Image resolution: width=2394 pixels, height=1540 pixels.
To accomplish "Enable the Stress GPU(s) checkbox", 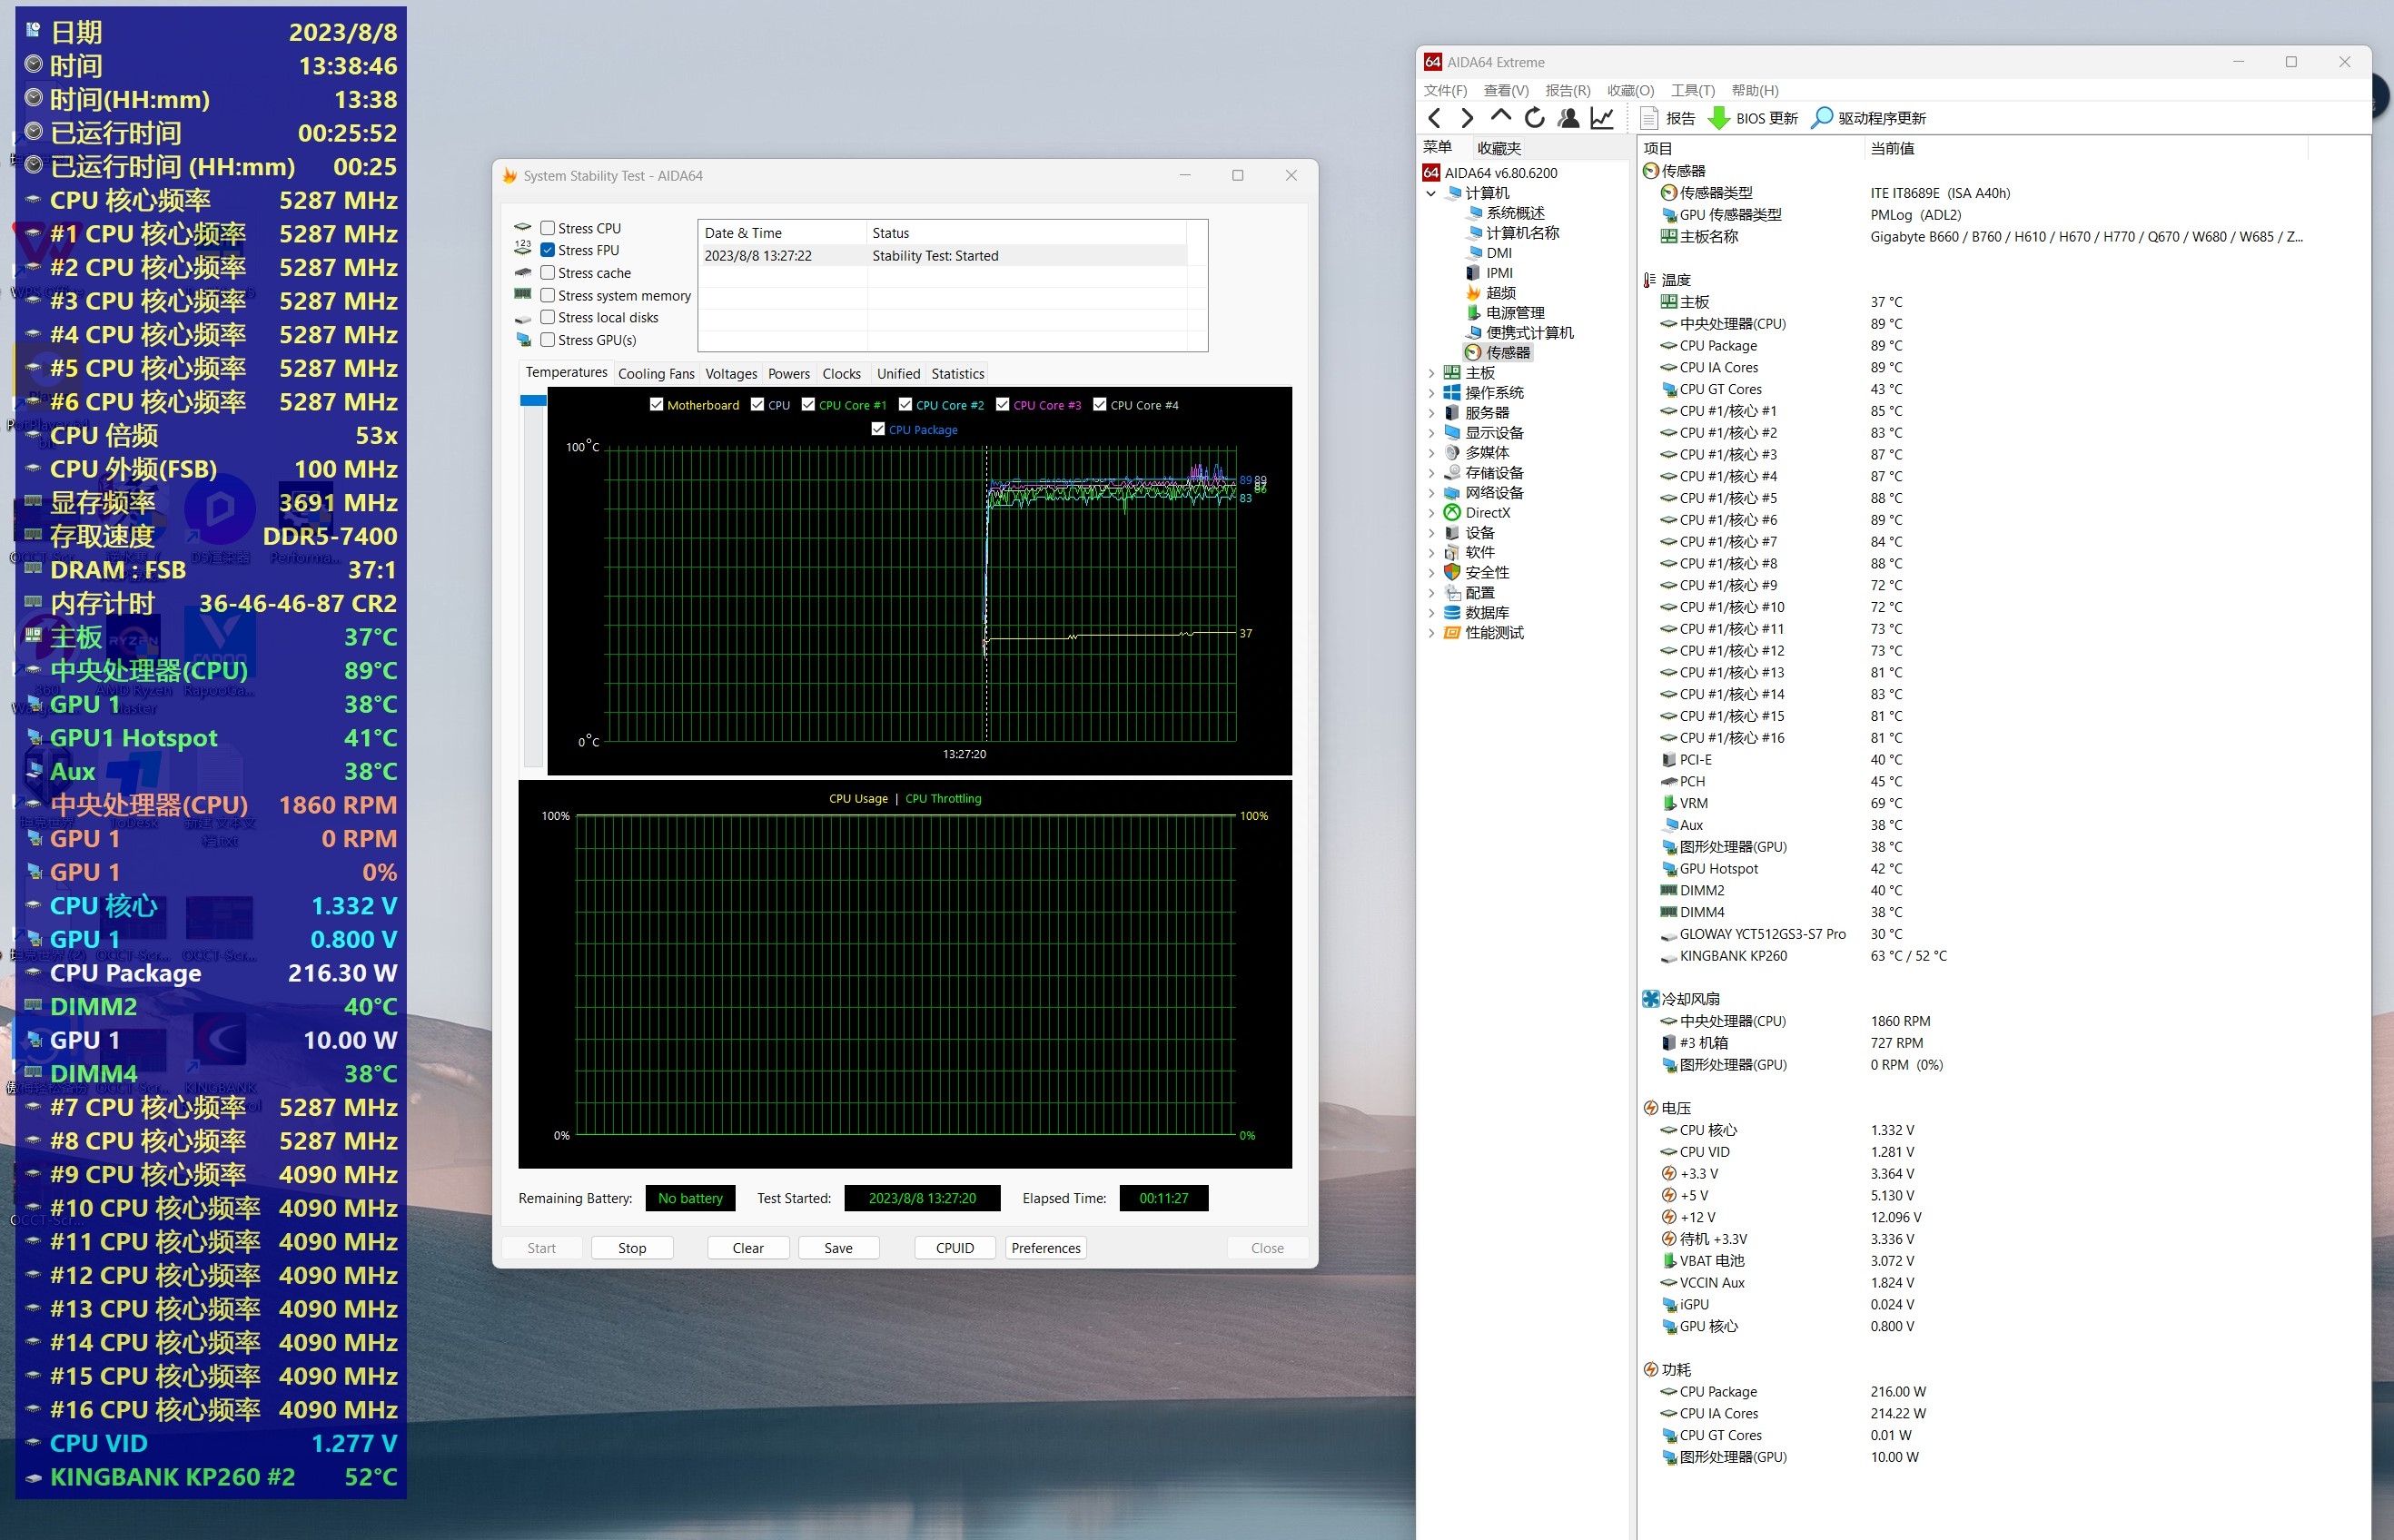I will pos(548,340).
